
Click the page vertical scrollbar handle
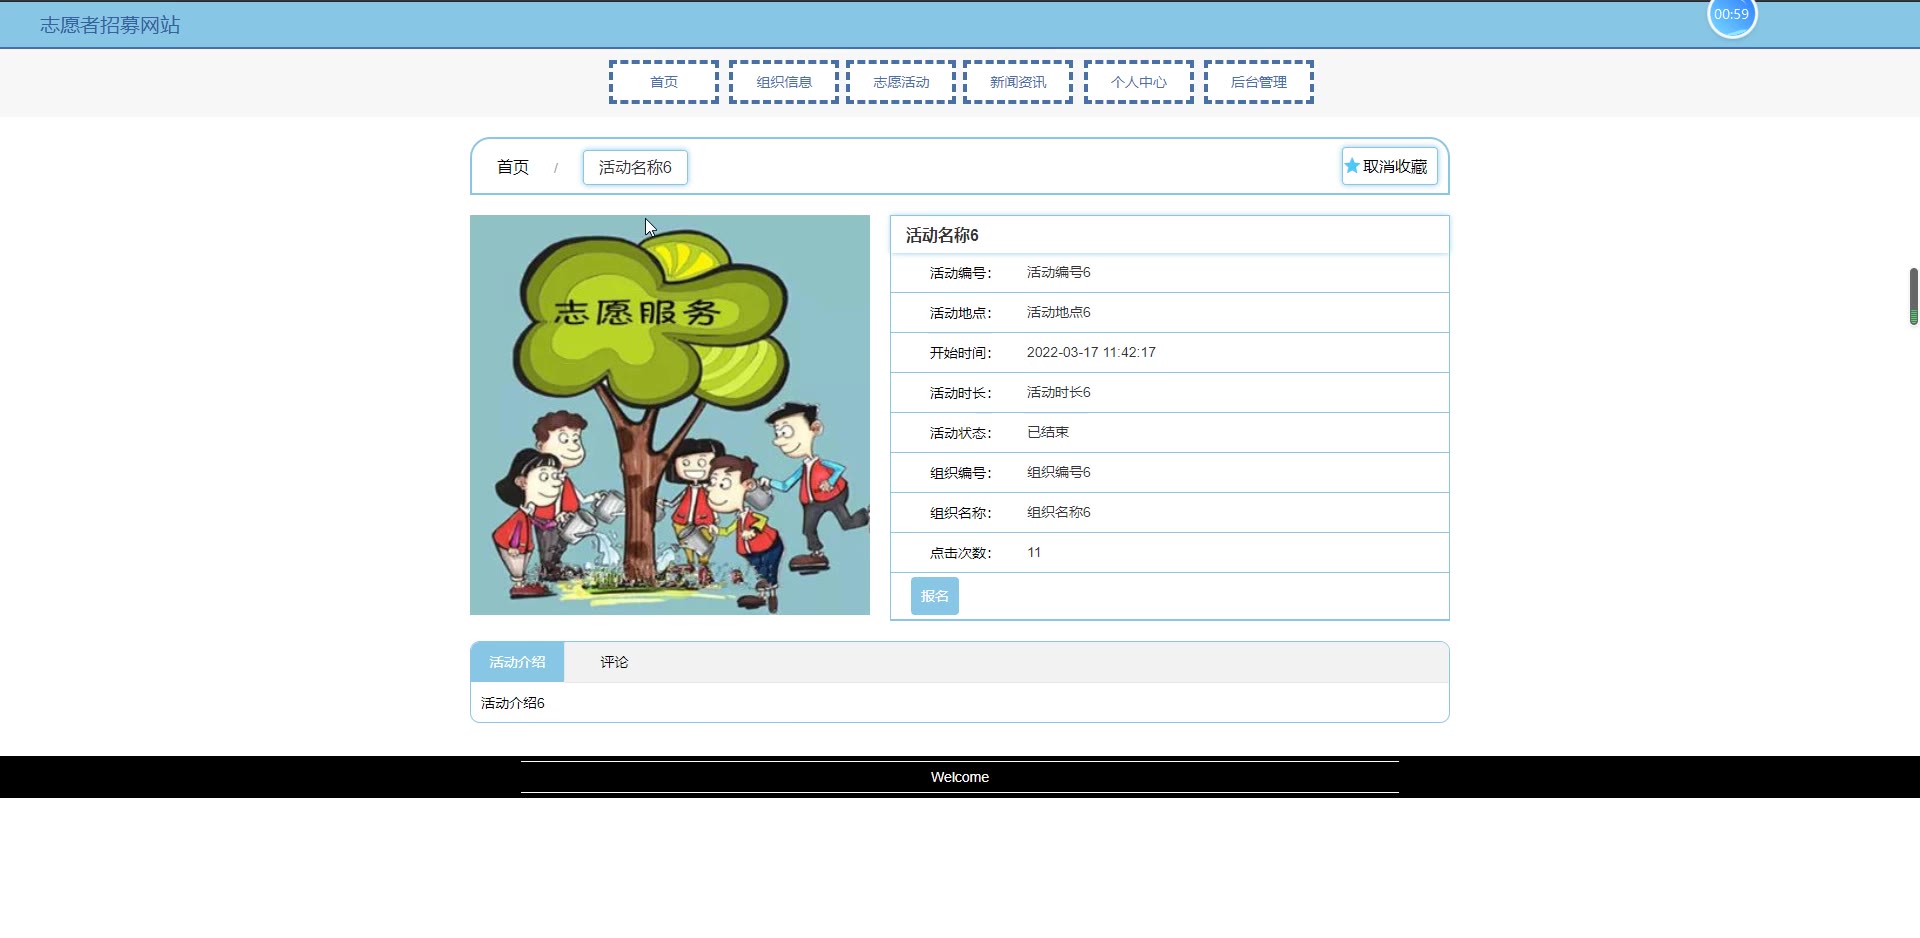click(1913, 296)
